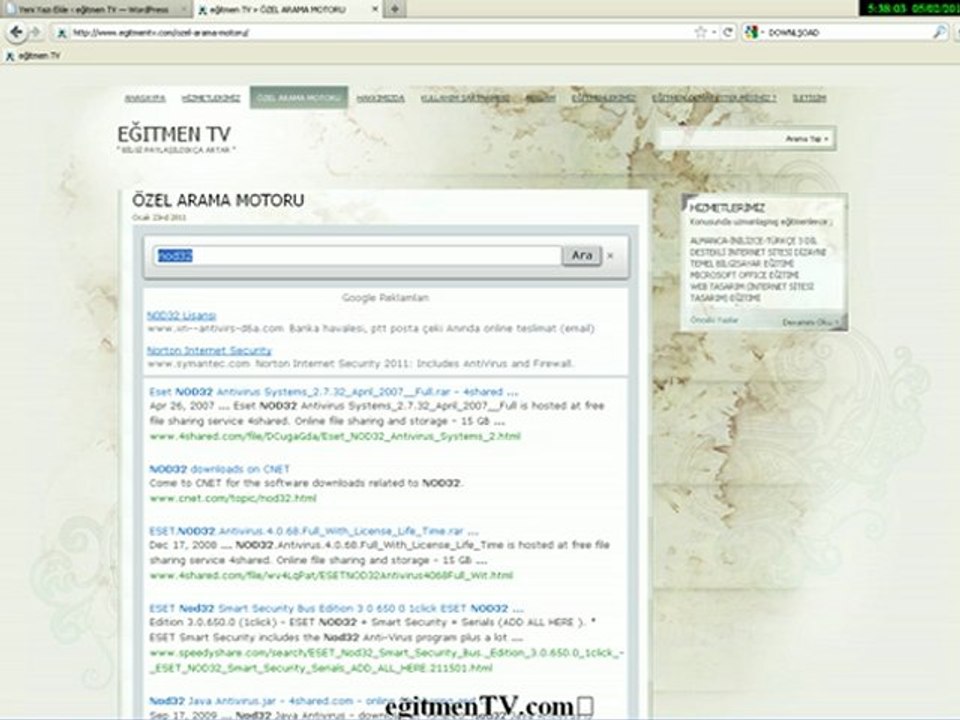Screen dimensions: 960x720
Task: Click the address bar URL field
Action: (x=380, y=32)
